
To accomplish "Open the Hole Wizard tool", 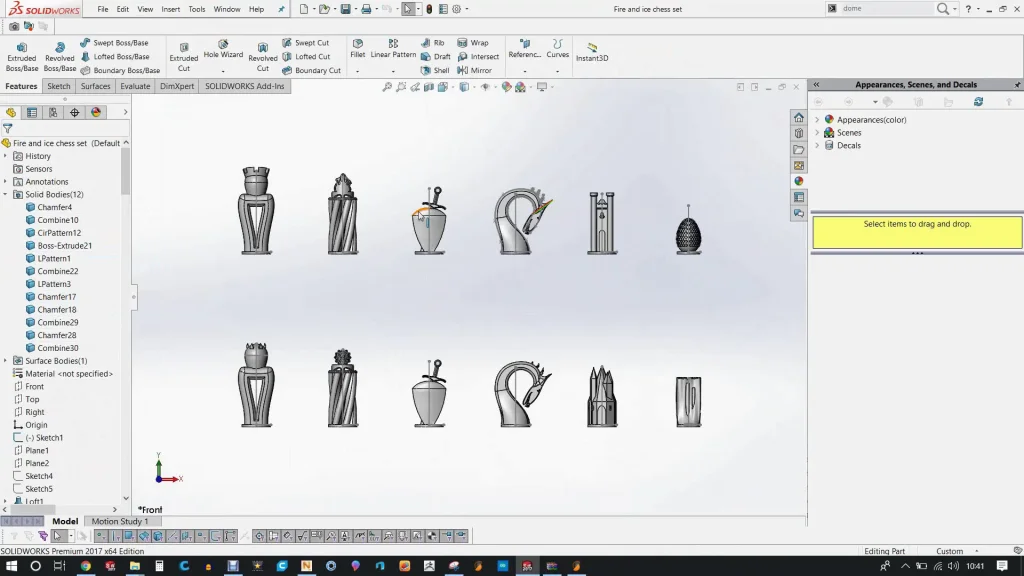I will [x=223, y=50].
